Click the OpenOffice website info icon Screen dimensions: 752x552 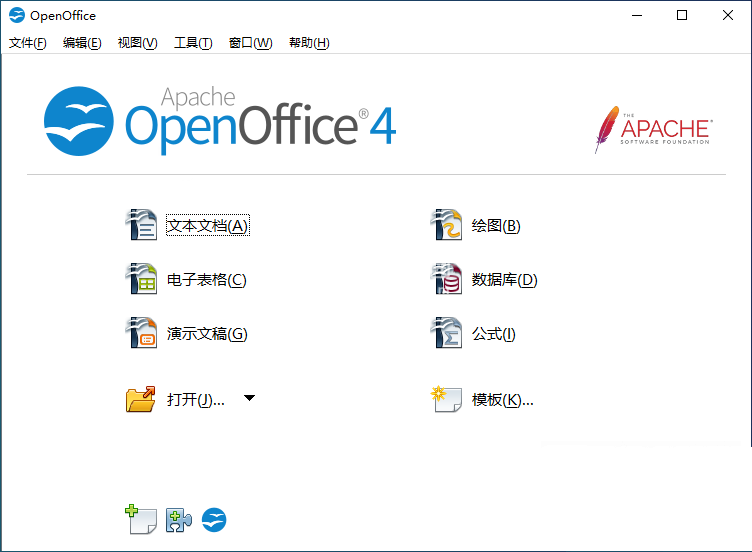(x=214, y=520)
